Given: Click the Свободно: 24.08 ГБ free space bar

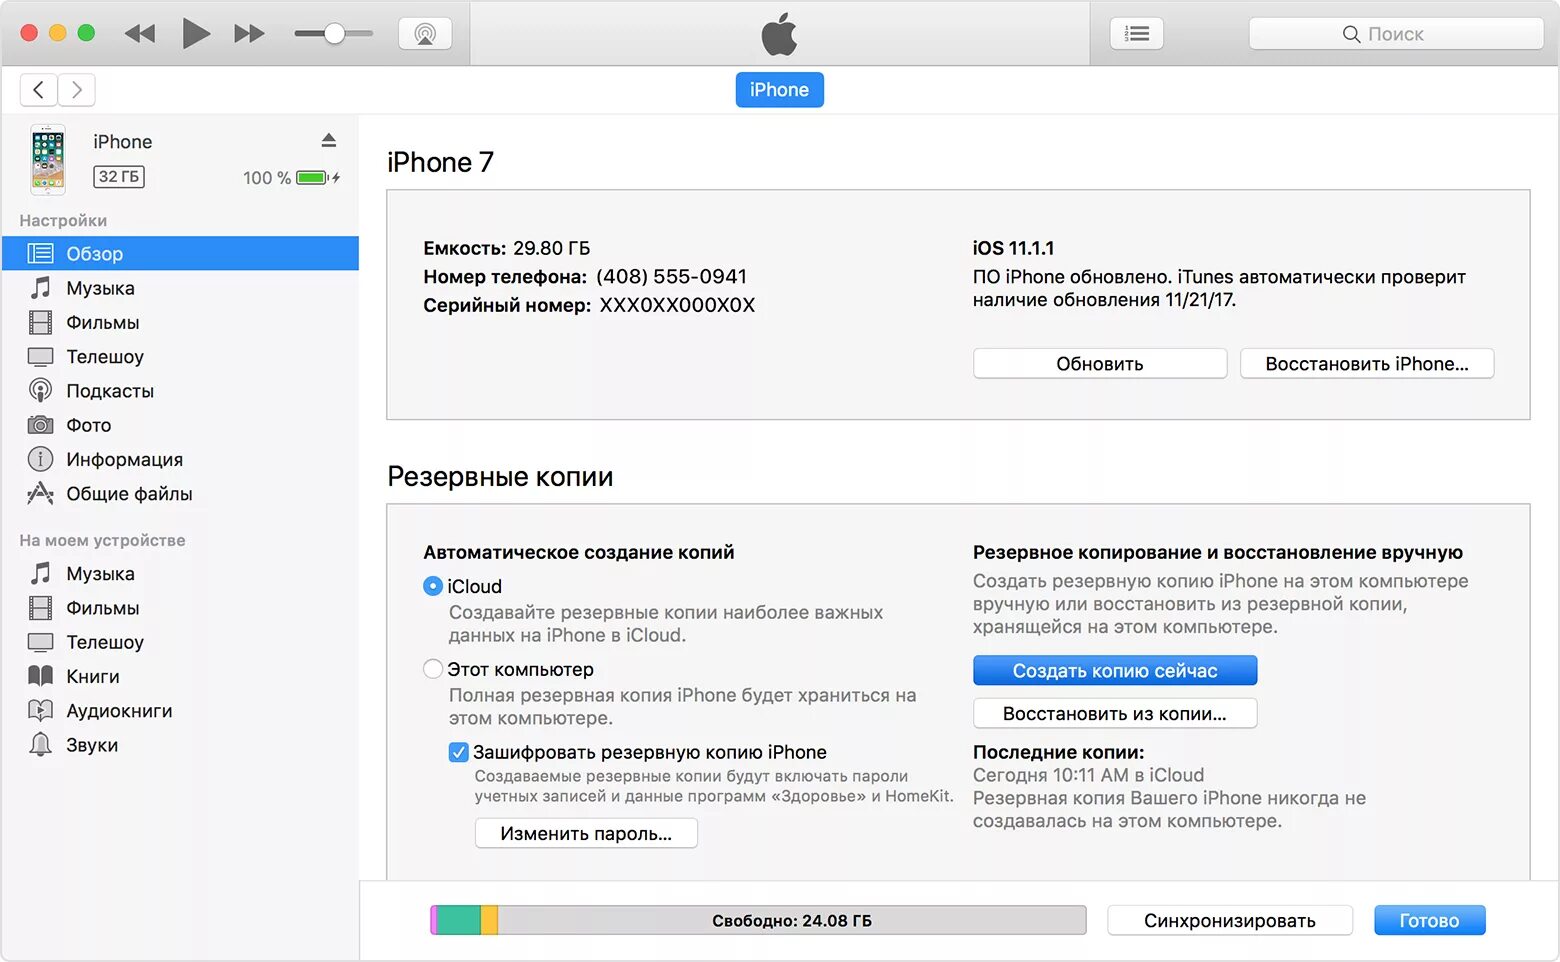Looking at the screenshot, I should pyautogui.click(x=792, y=920).
